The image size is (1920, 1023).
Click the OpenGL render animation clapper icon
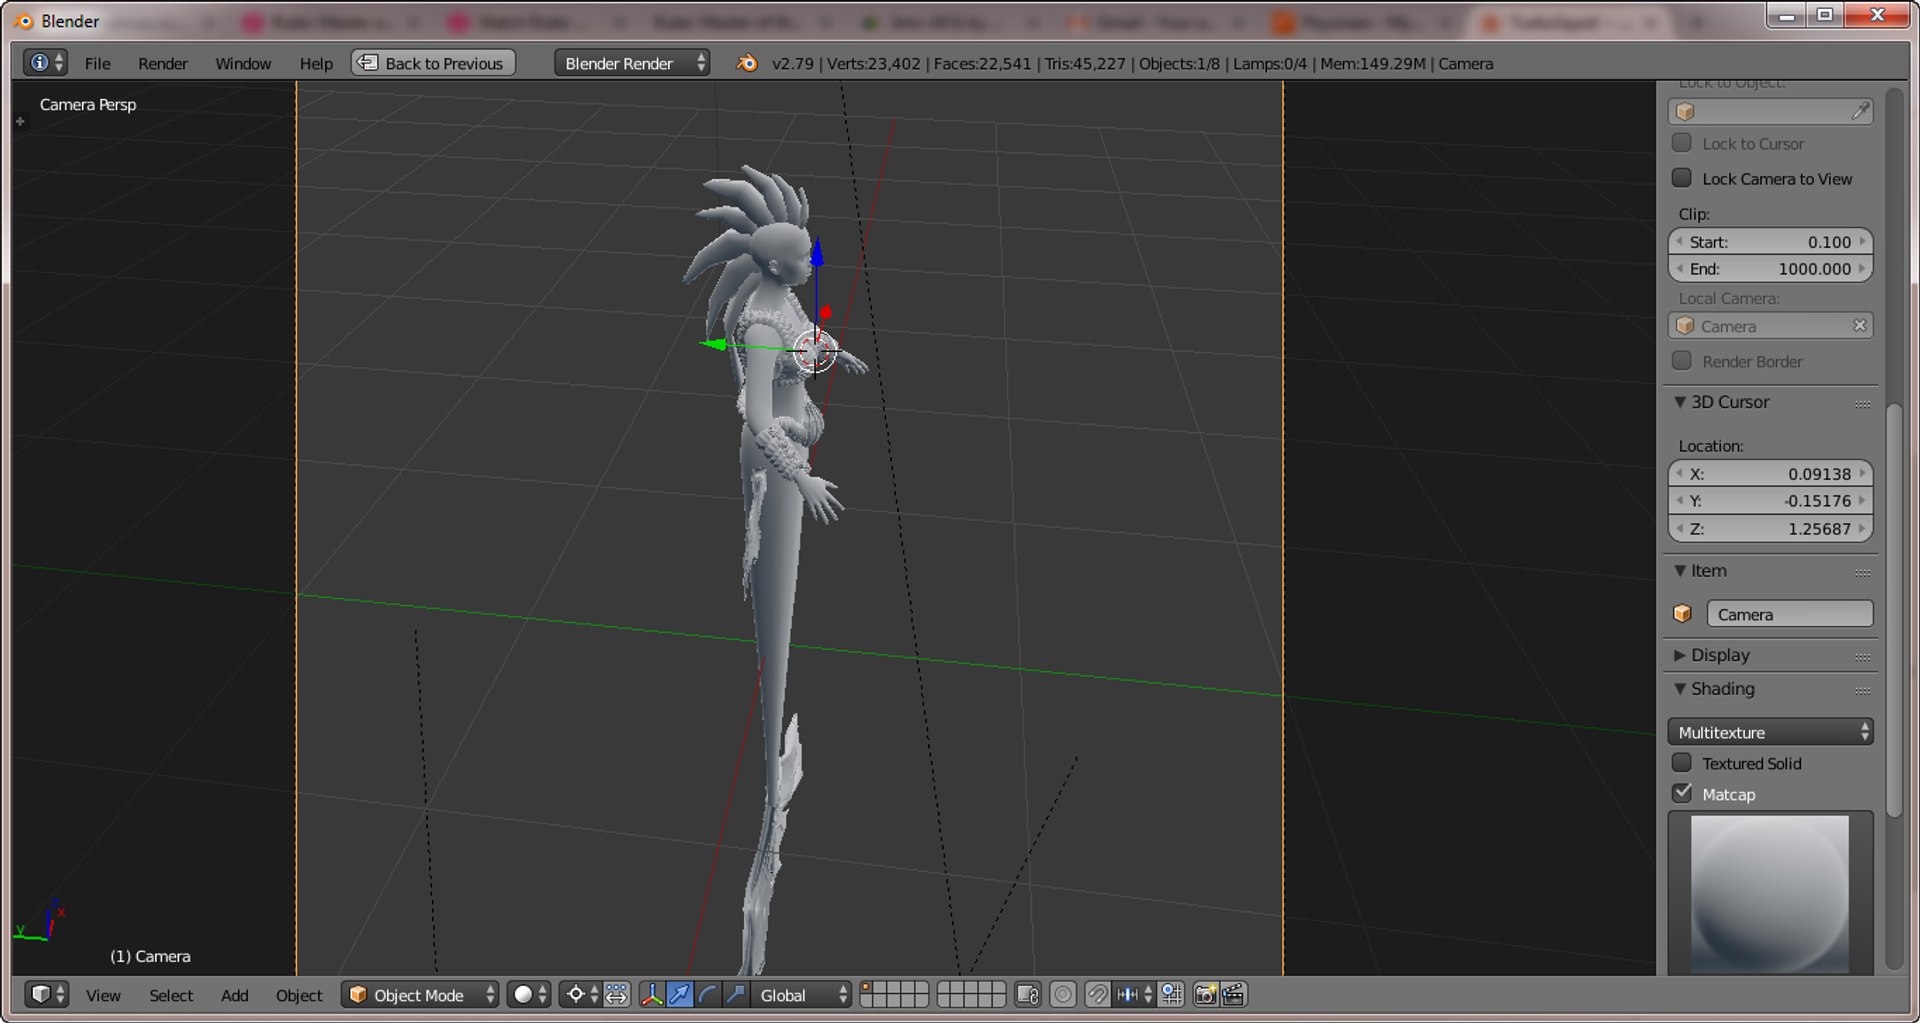pyautogui.click(x=1233, y=995)
